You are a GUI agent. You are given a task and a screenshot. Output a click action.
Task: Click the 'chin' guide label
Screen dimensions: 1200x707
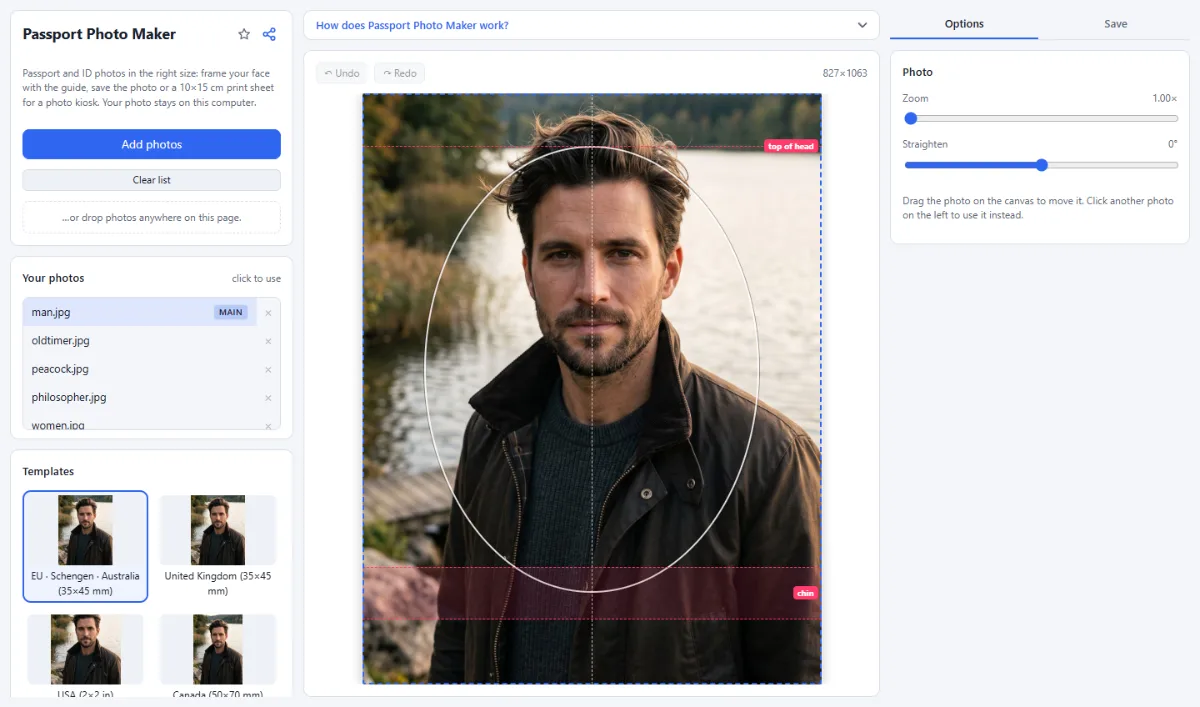pyautogui.click(x=805, y=593)
